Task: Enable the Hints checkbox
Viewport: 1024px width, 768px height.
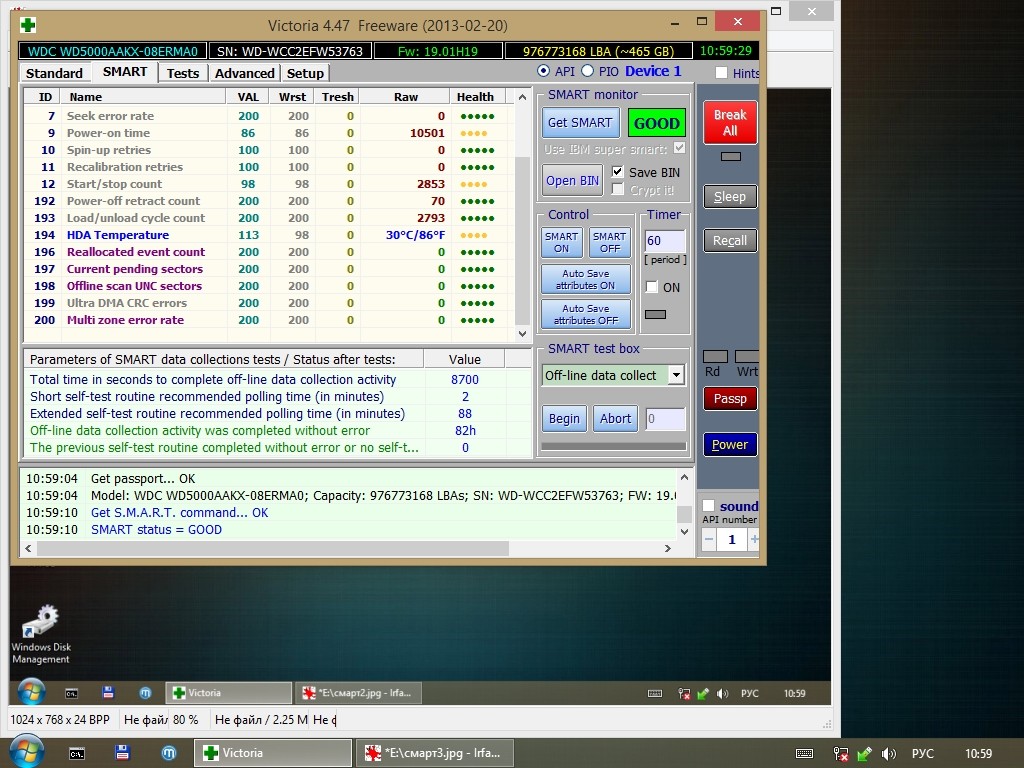Action: pyautogui.click(x=721, y=72)
